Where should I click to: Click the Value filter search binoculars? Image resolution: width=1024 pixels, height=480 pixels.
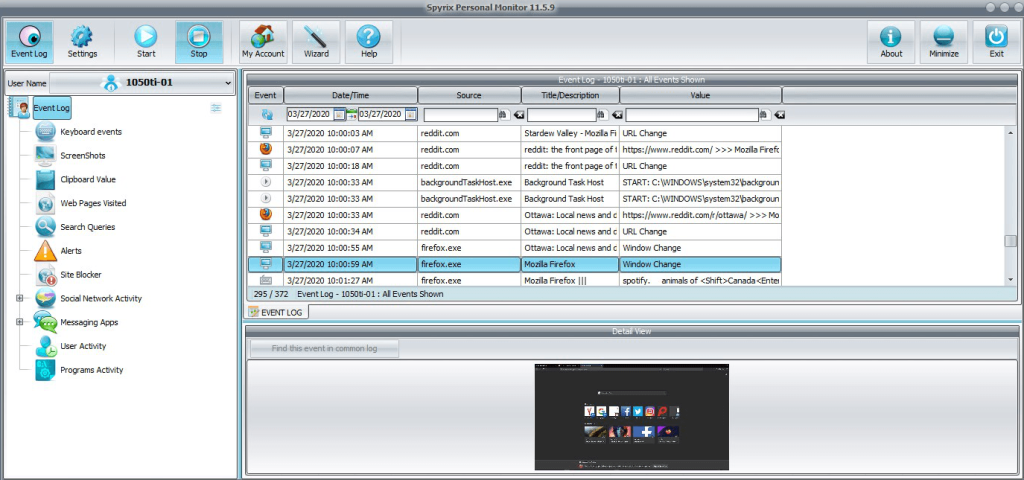coord(764,115)
